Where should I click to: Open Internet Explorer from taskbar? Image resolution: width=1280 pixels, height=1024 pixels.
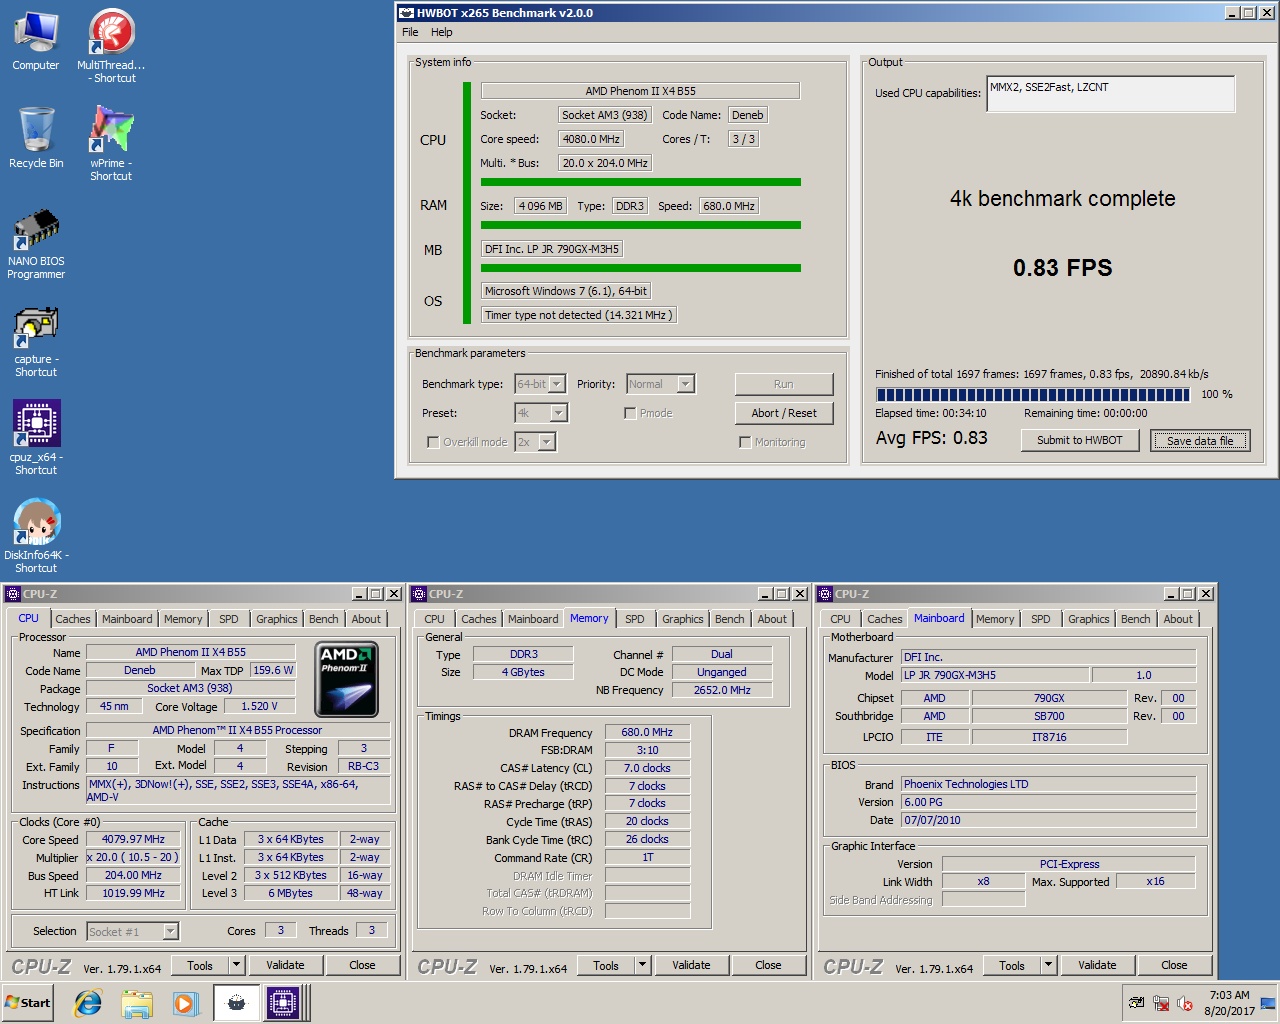88,1003
